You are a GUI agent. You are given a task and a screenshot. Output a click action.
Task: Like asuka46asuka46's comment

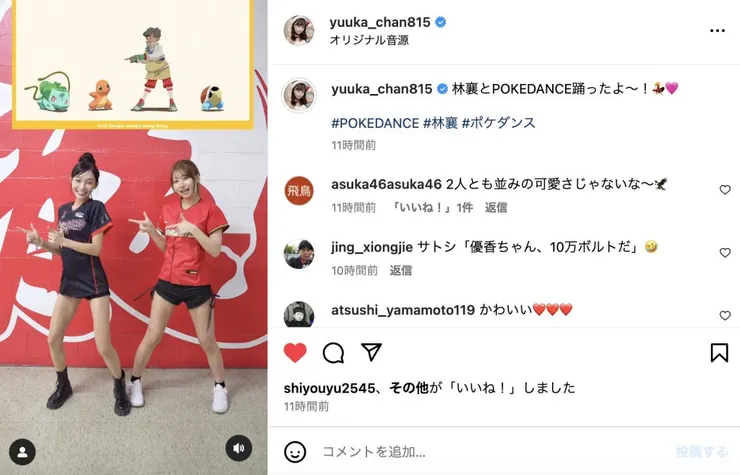pyautogui.click(x=725, y=190)
